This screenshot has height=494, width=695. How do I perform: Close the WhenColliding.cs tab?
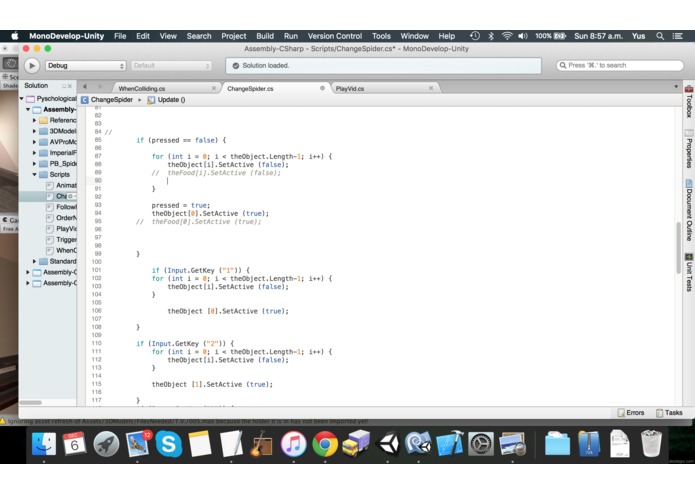214,88
